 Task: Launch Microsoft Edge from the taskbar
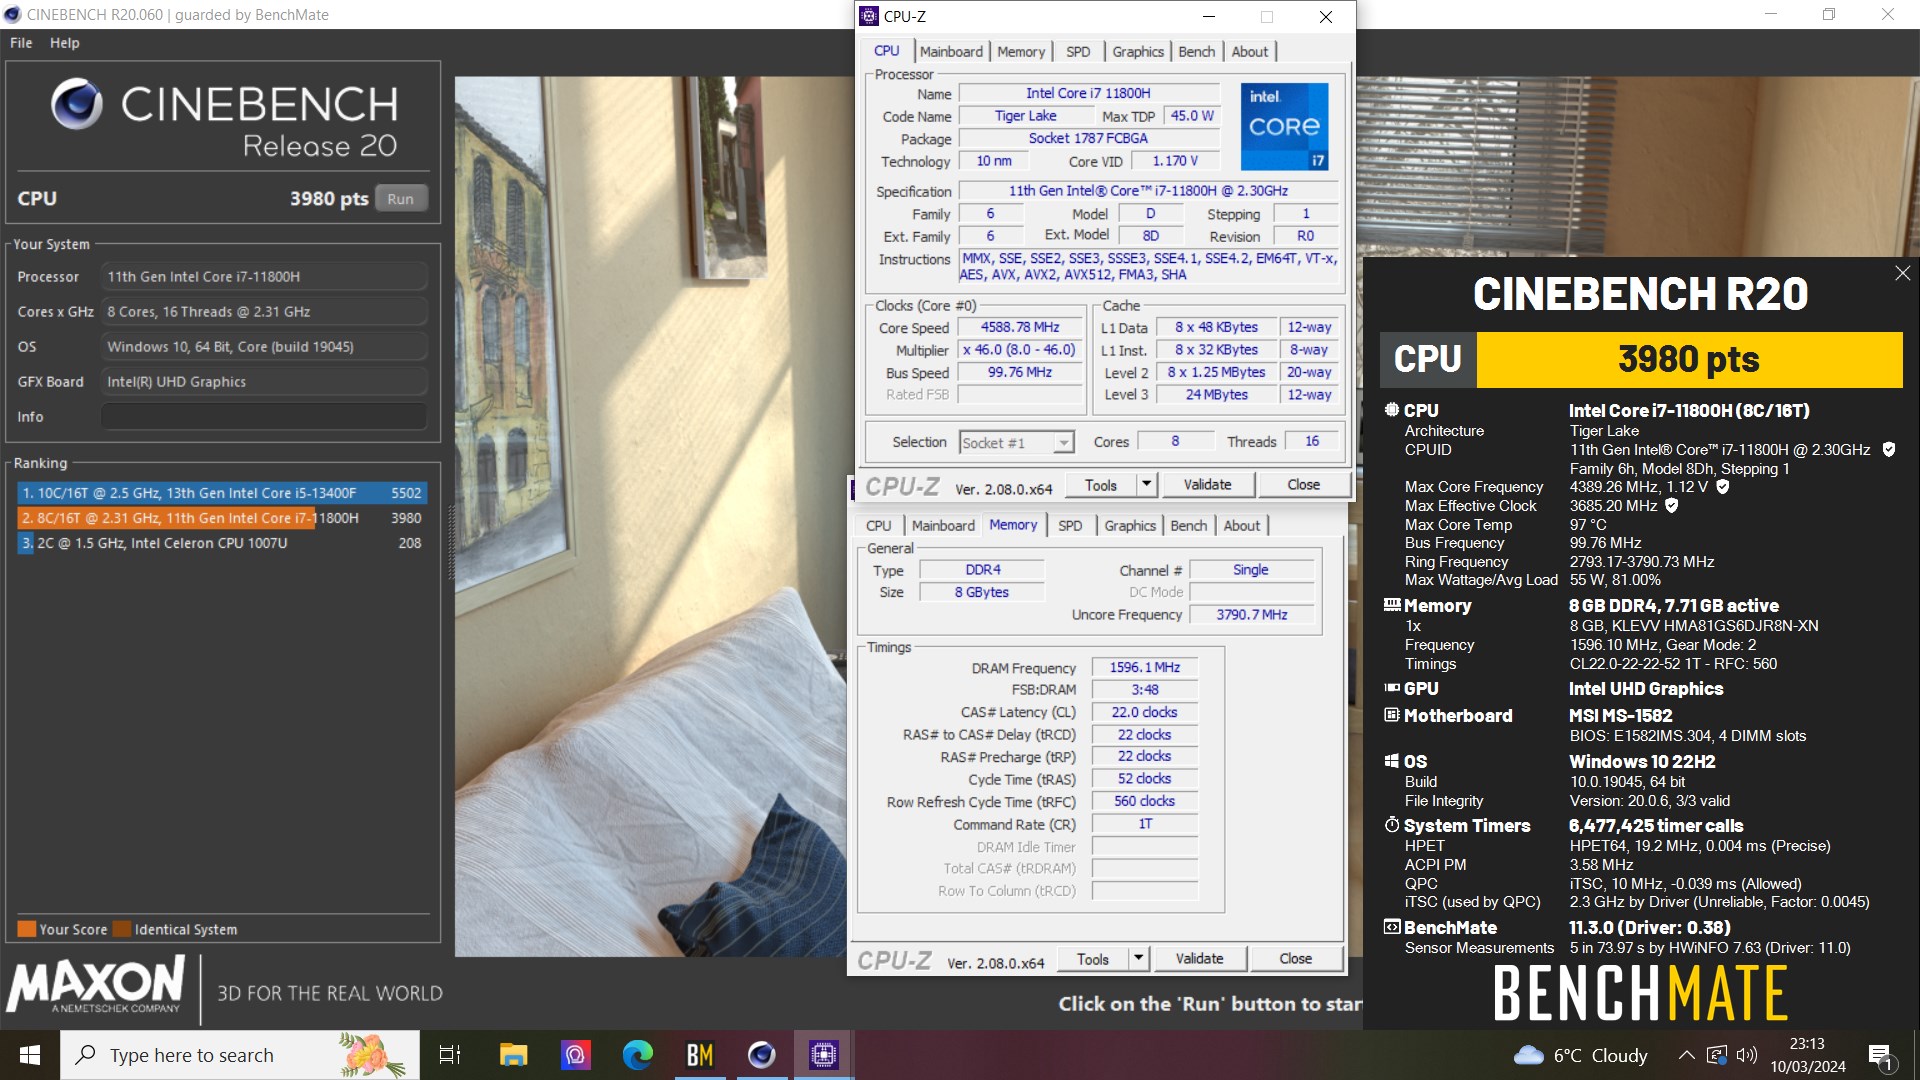pyautogui.click(x=637, y=1055)
